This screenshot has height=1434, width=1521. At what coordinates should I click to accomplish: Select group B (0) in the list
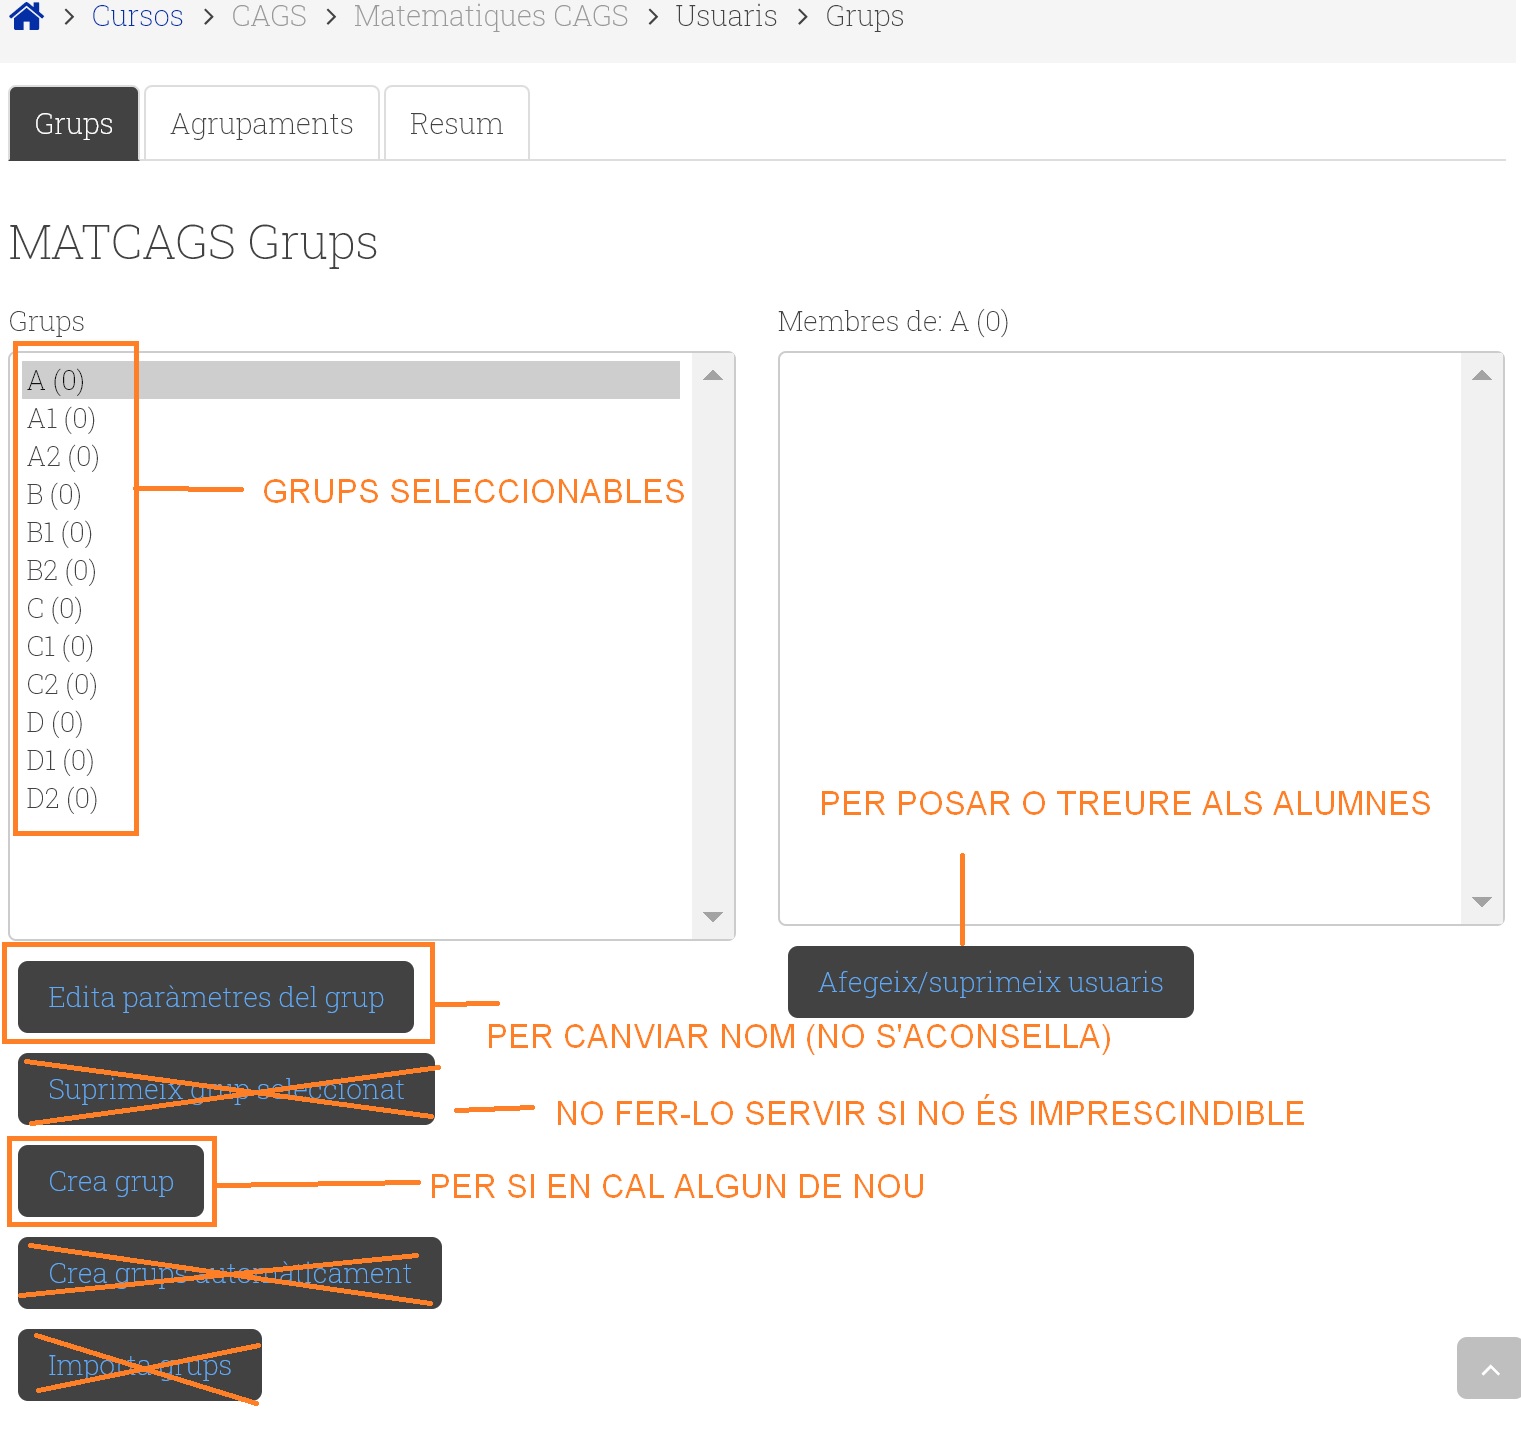(x=351, y=494)
